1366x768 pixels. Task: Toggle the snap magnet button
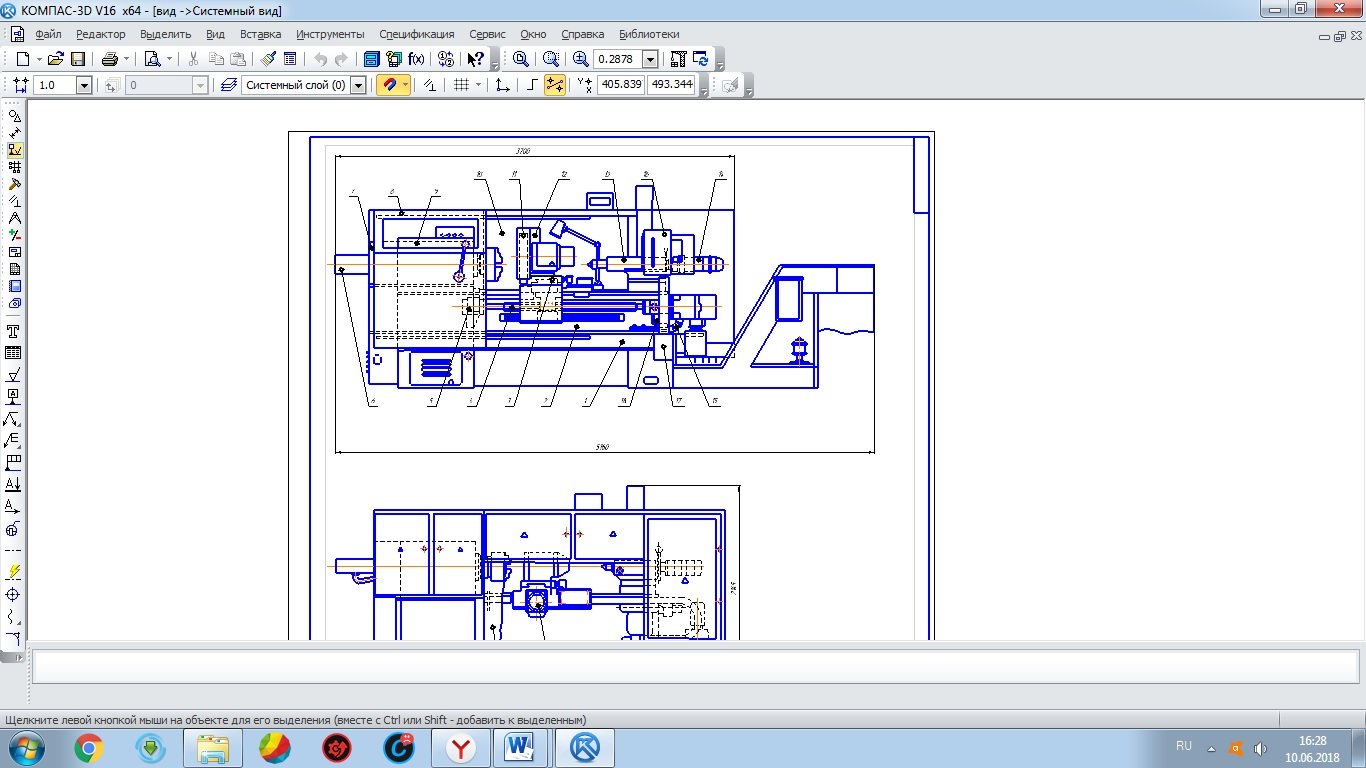coord(388,85)
